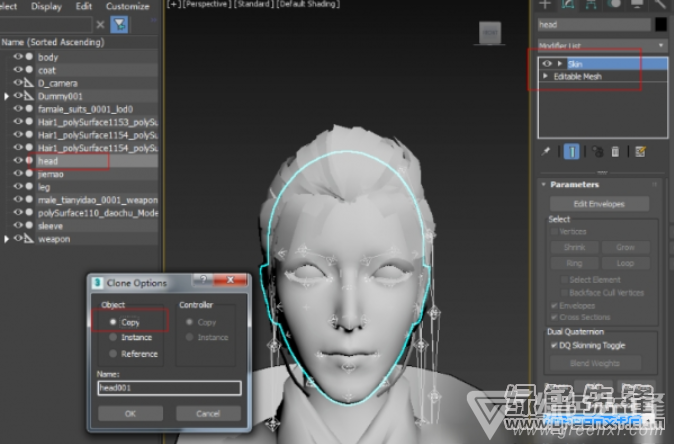
Task: Click the helper icon beside Dummy001
Action: 29,95
